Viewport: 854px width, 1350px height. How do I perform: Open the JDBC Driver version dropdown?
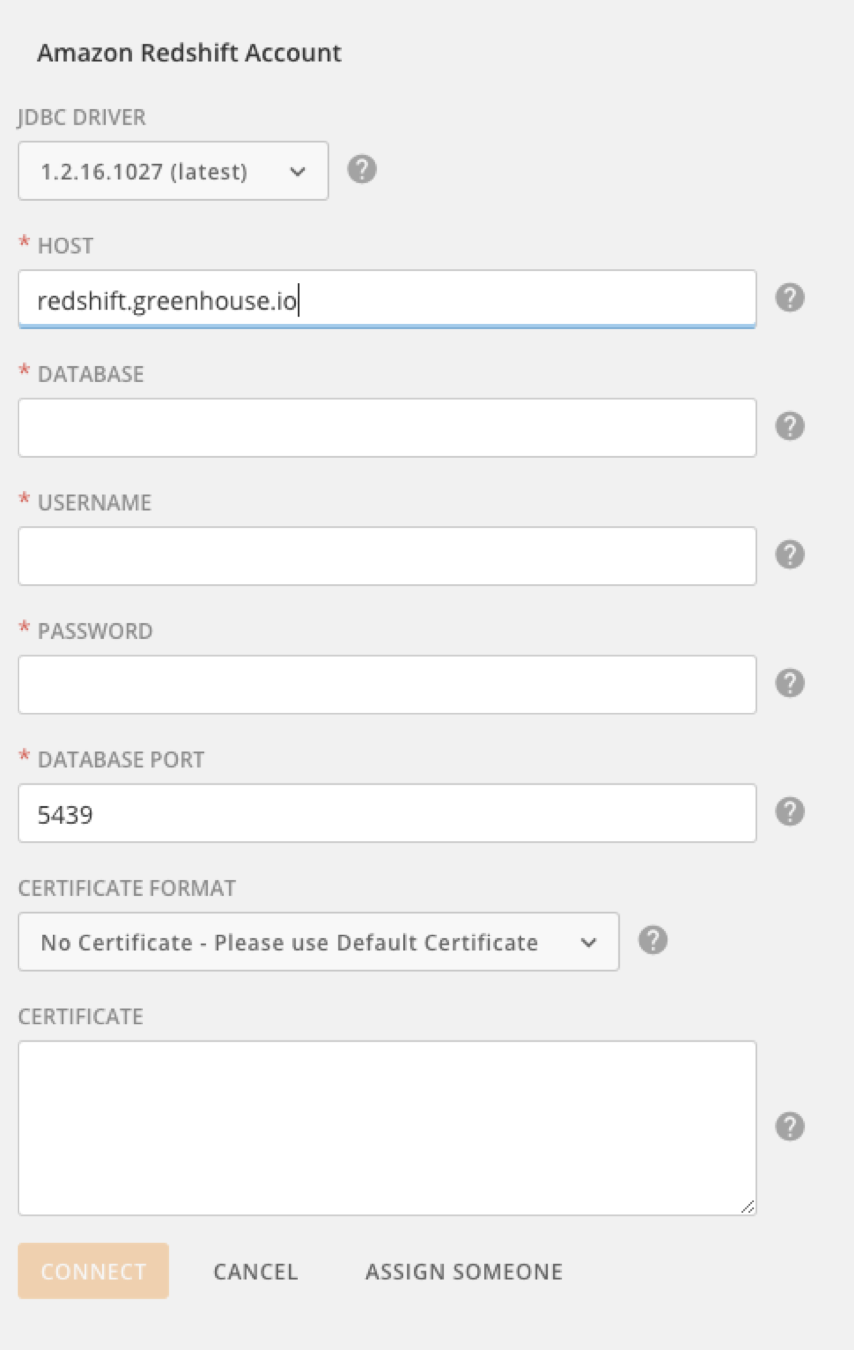173,171
